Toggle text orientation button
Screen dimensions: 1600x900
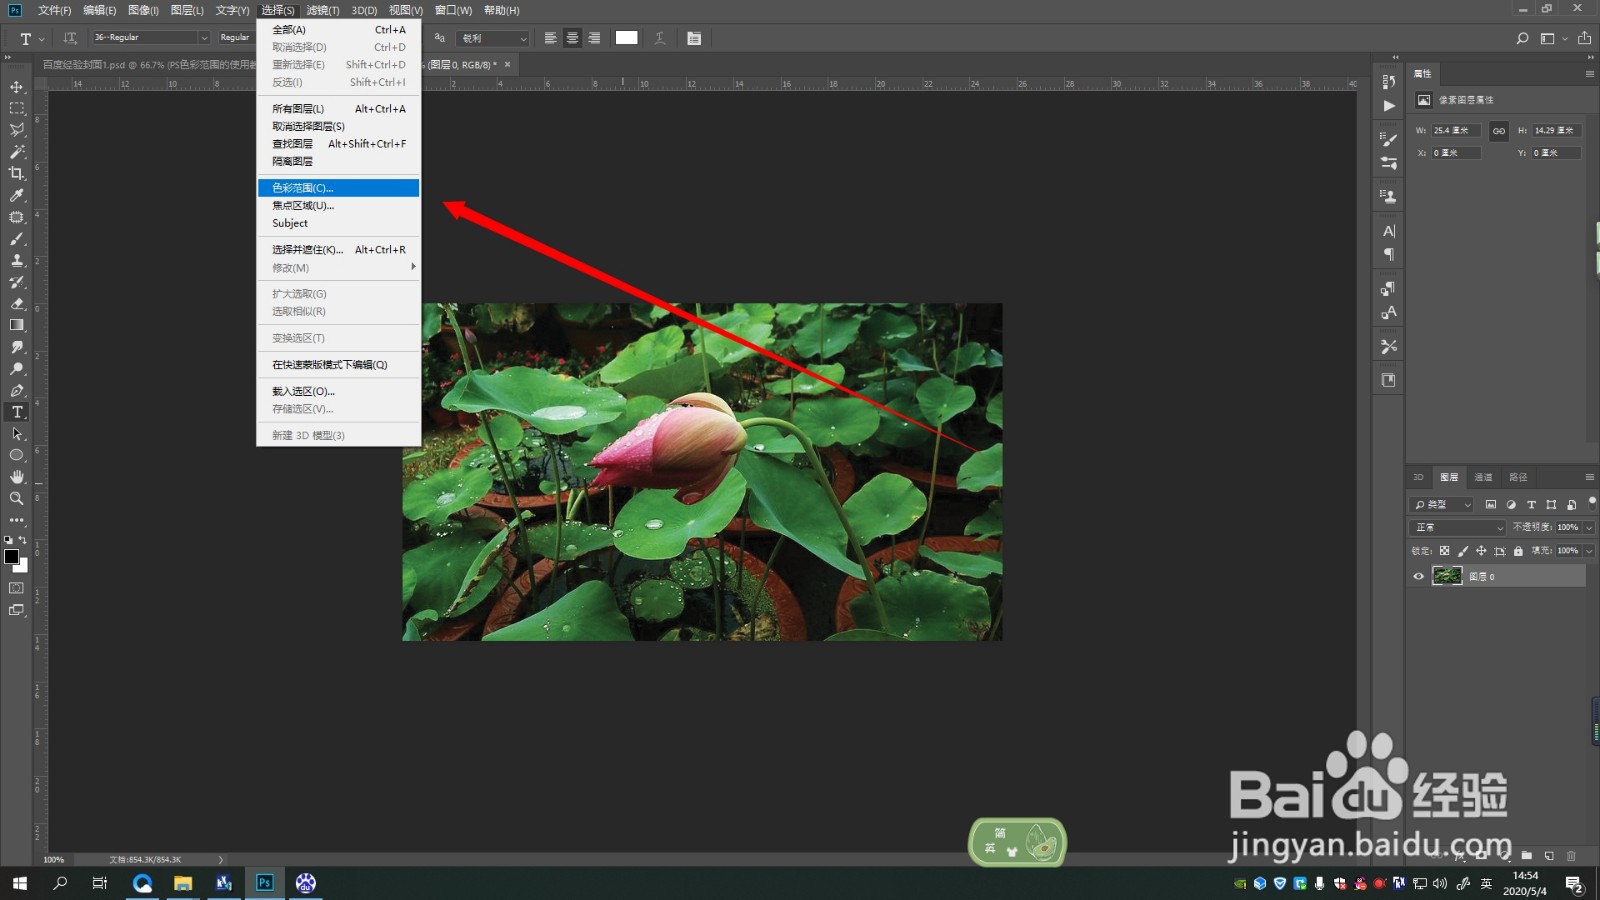[x=70, y=38]
